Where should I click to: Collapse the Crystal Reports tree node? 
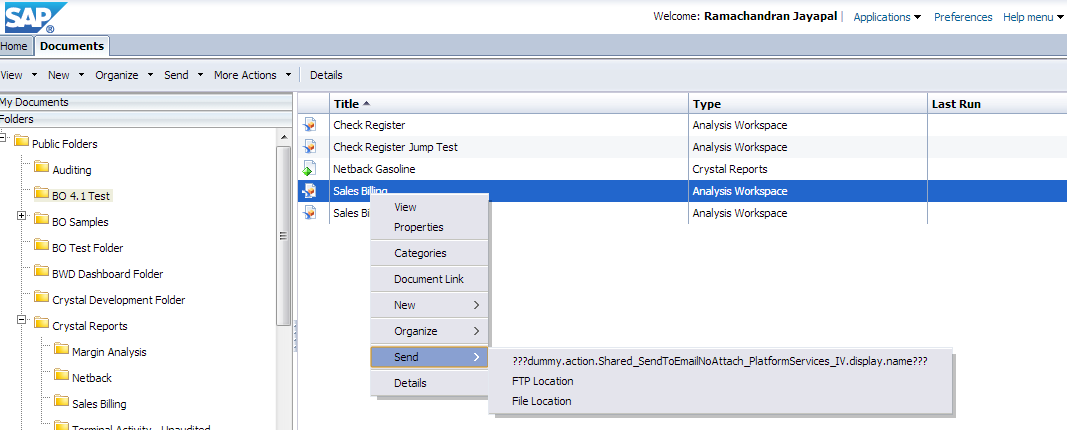tap(21, 319)
